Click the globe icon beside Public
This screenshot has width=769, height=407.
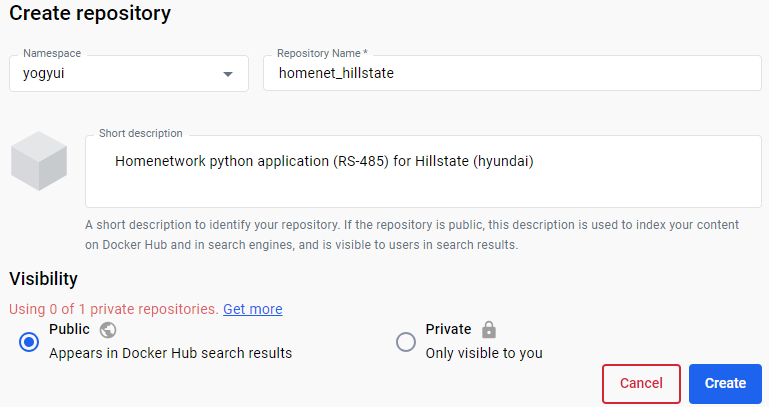108,330
